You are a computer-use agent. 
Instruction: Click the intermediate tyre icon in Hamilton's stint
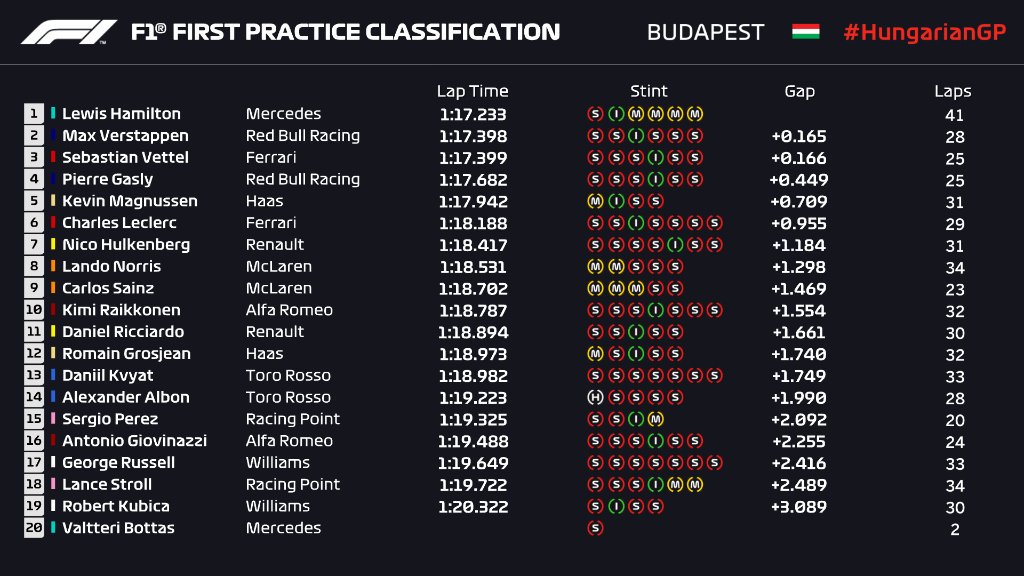615,114
